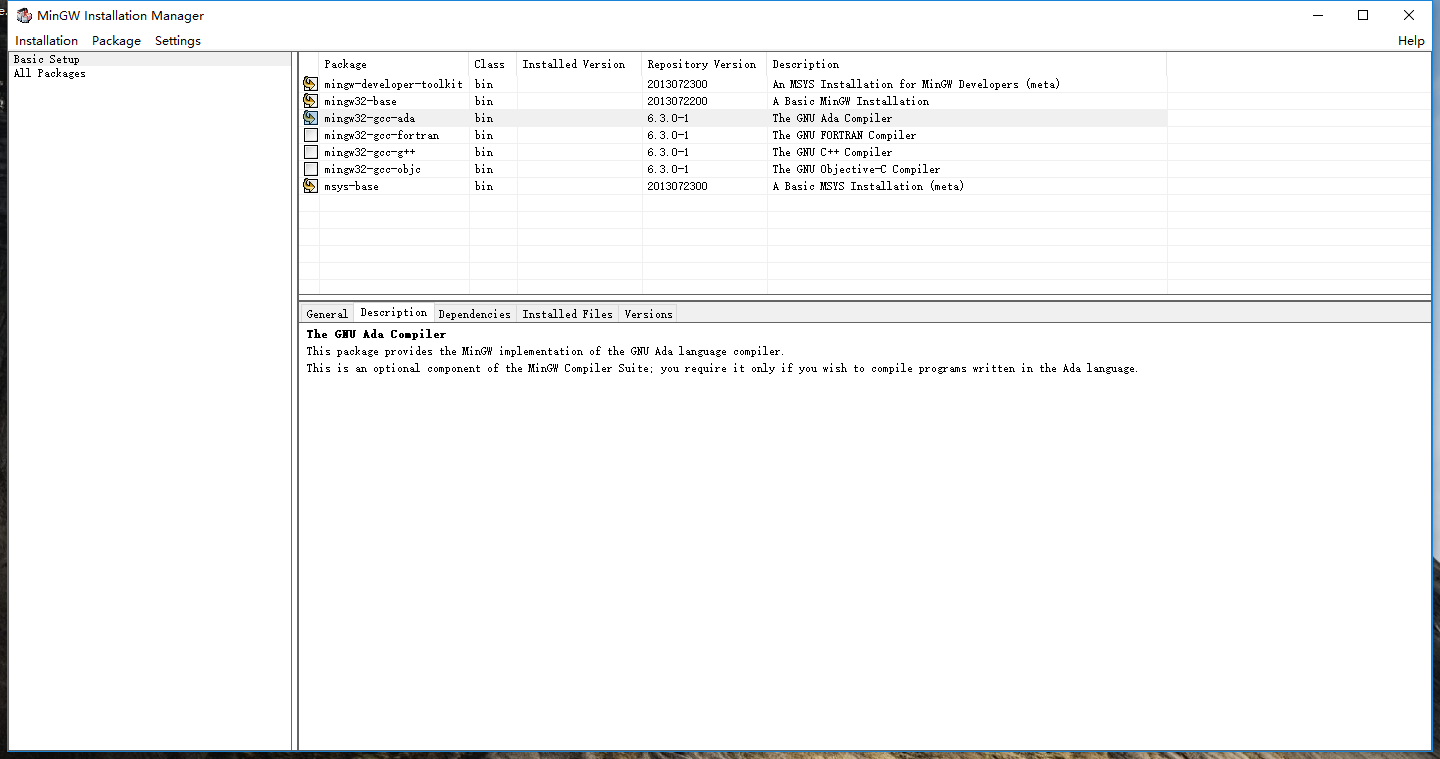Click the mingw32-gcc-fortran package icon

(310, 135)
